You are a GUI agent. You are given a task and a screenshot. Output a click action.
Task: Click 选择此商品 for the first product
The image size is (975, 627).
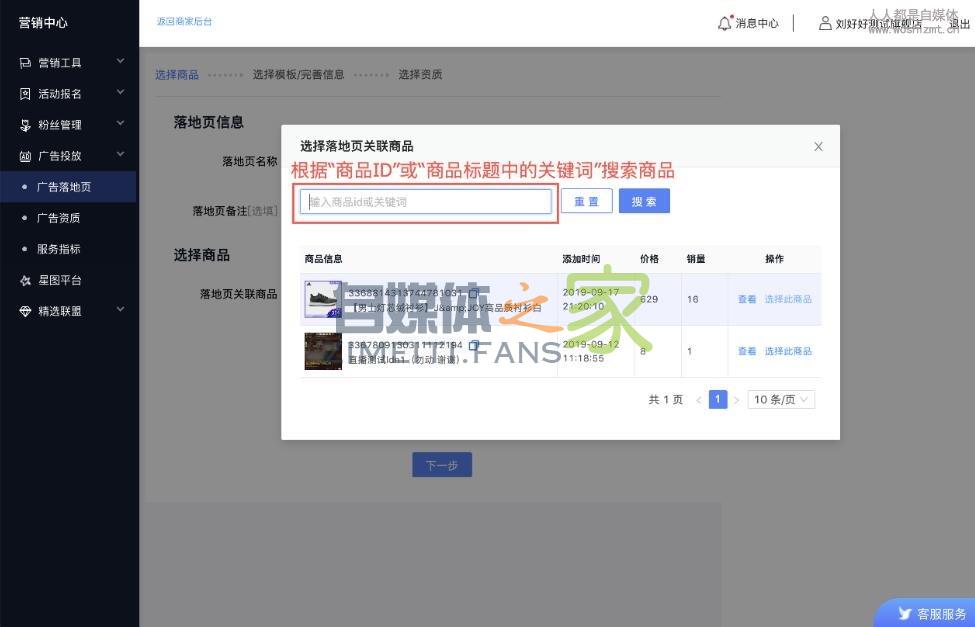click(788, 299)
